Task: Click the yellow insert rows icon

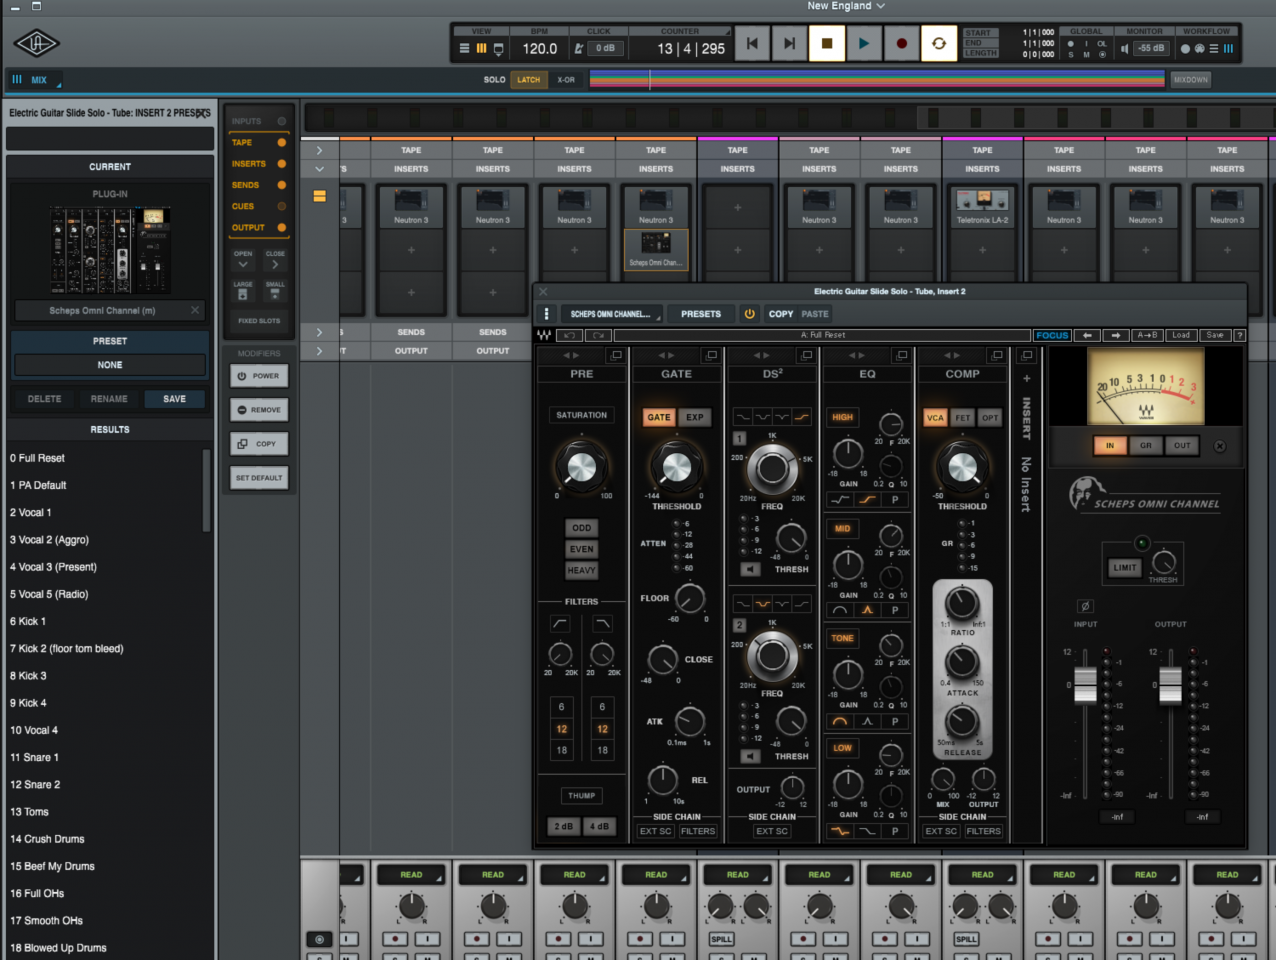Action: [319, 196]
